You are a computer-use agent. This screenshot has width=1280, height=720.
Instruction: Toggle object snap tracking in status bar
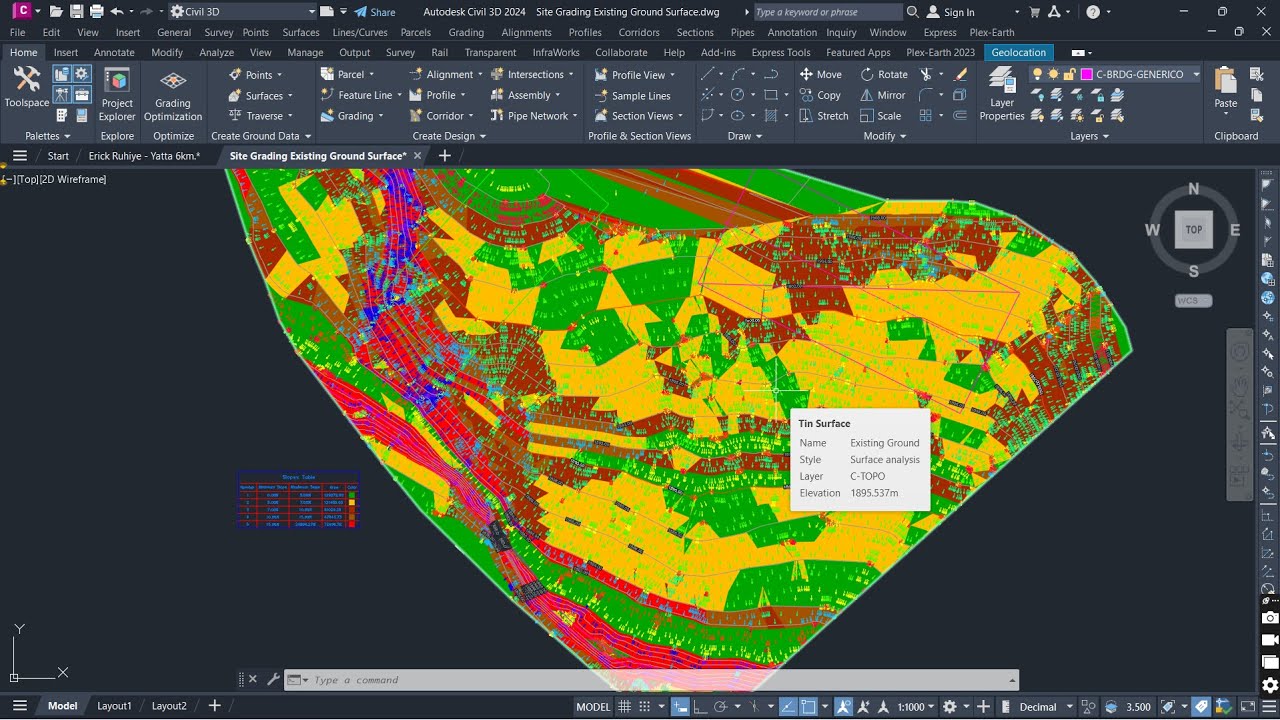click(x=787, y=707)
